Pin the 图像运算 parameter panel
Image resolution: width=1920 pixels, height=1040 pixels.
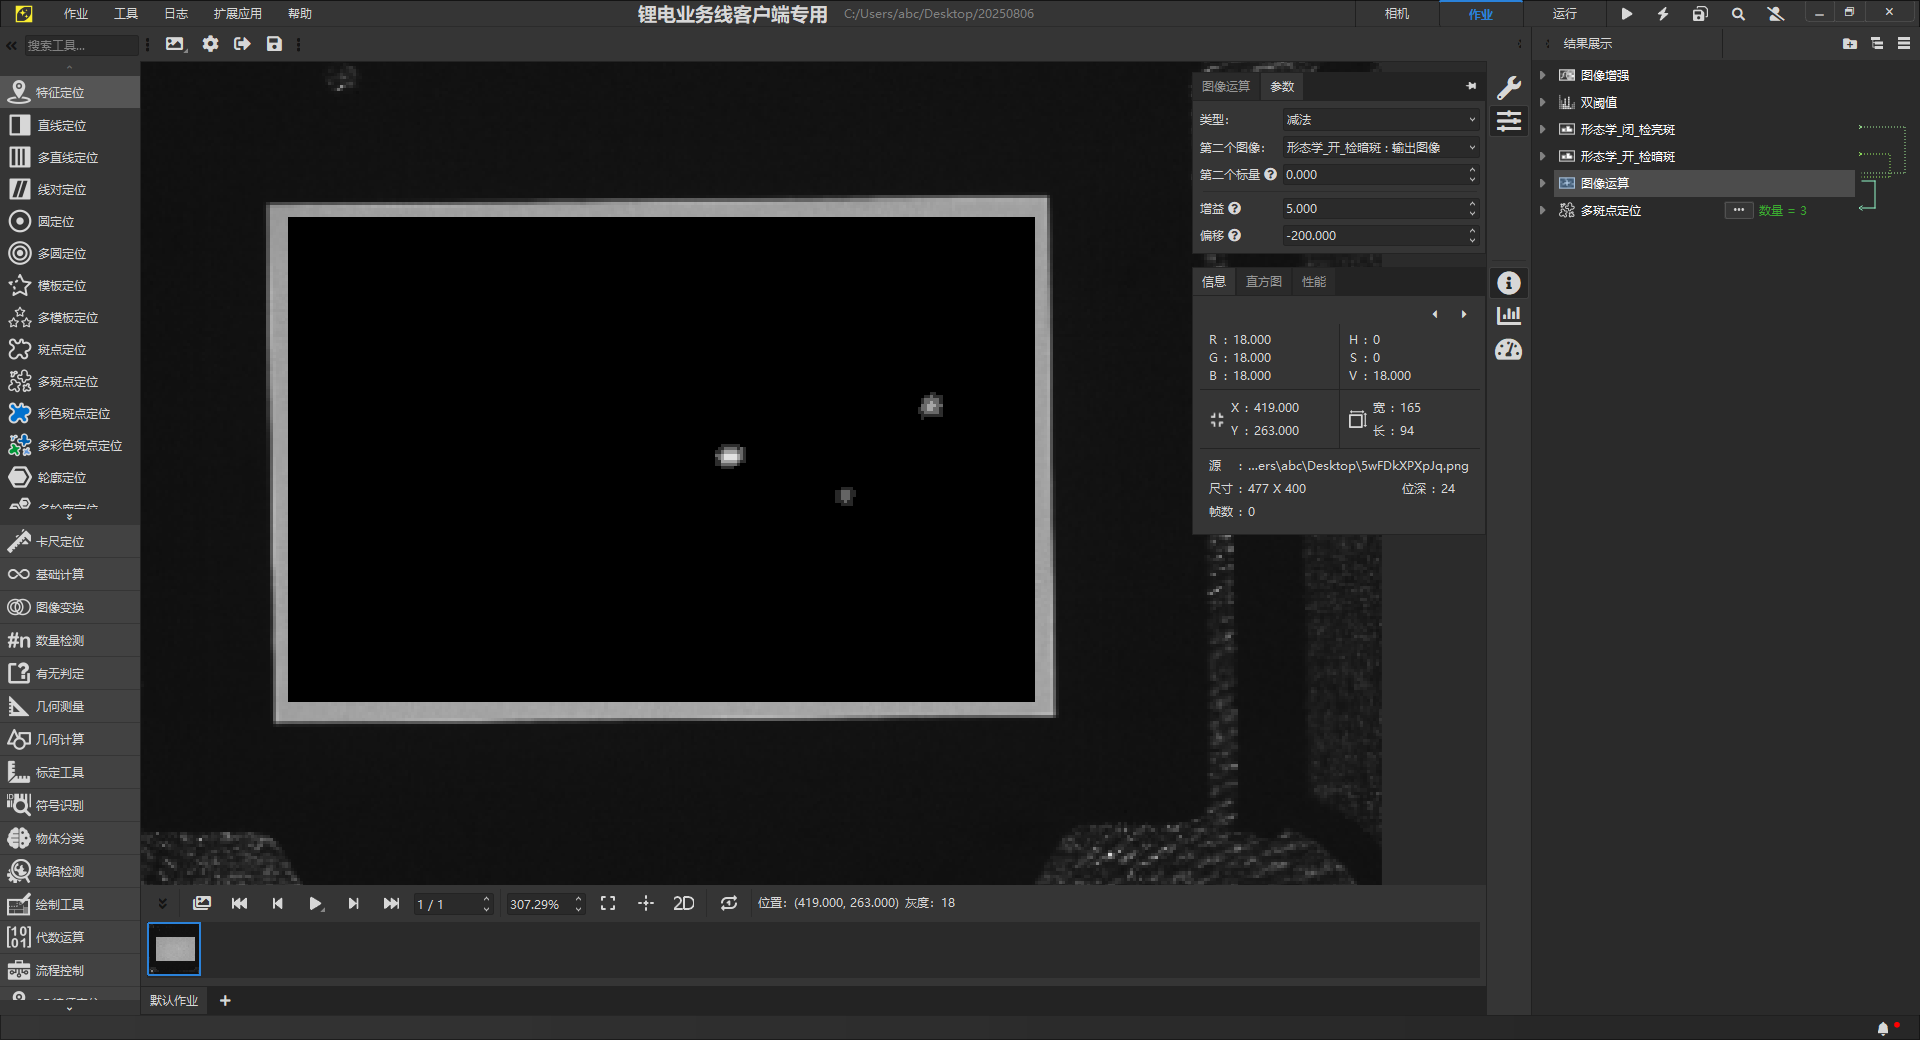[1471, 86]
